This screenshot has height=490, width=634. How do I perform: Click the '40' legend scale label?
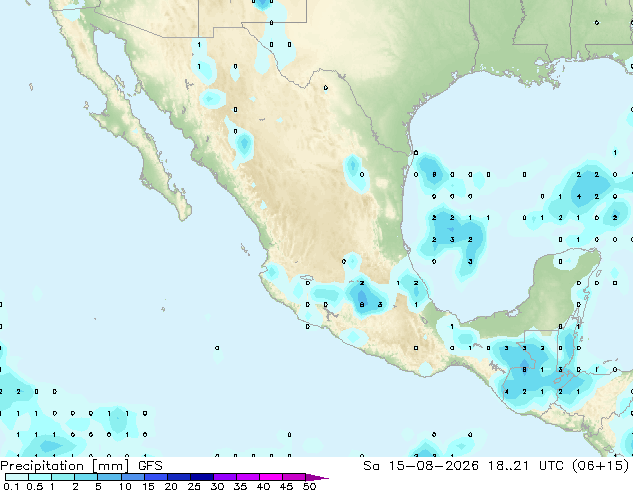click(x=263, y=486)
